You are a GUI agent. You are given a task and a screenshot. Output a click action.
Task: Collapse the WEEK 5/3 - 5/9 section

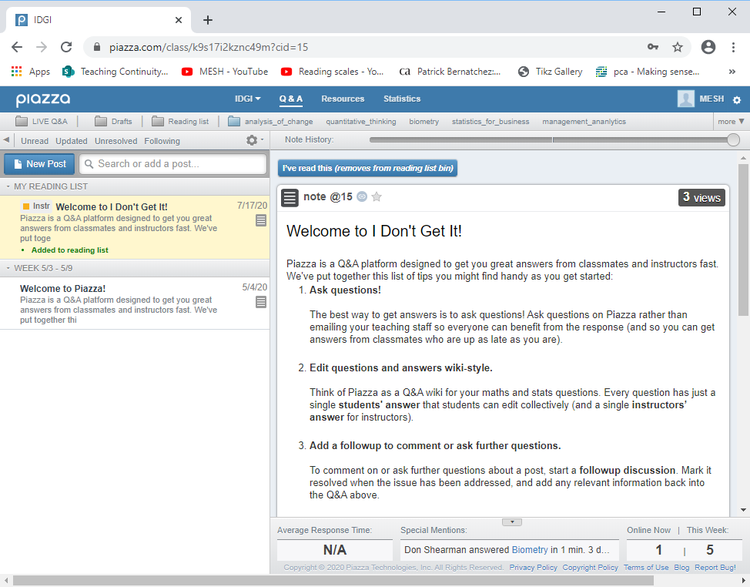[6, 268]
